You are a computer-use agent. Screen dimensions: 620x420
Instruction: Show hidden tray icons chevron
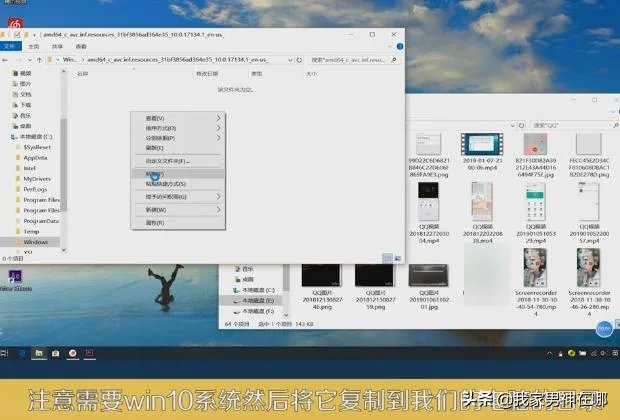click(550, 354)
